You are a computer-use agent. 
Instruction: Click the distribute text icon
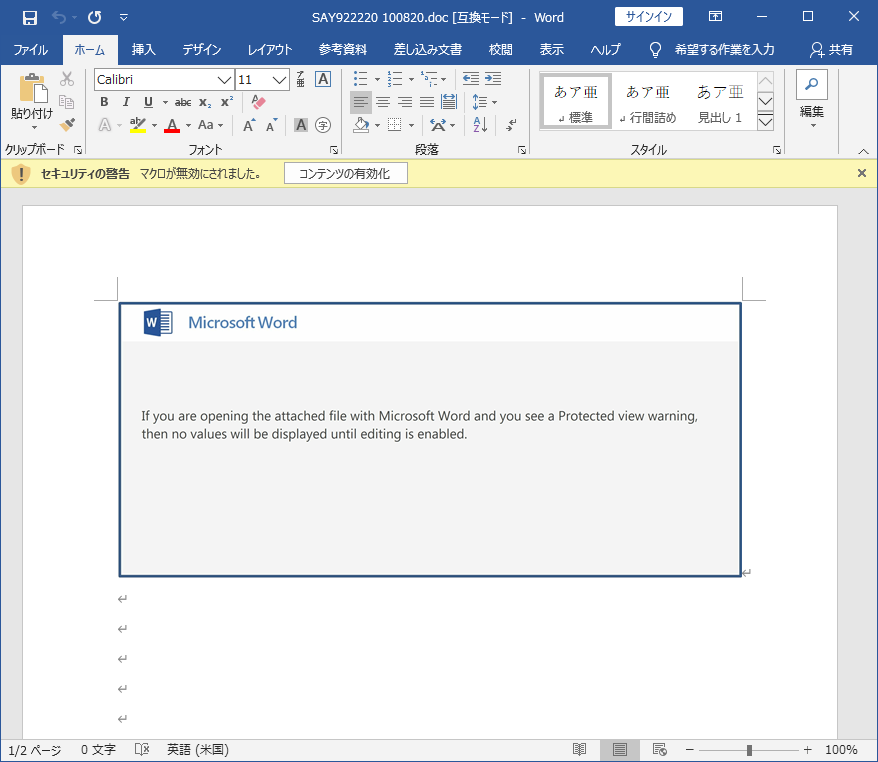tap(449, 102)
